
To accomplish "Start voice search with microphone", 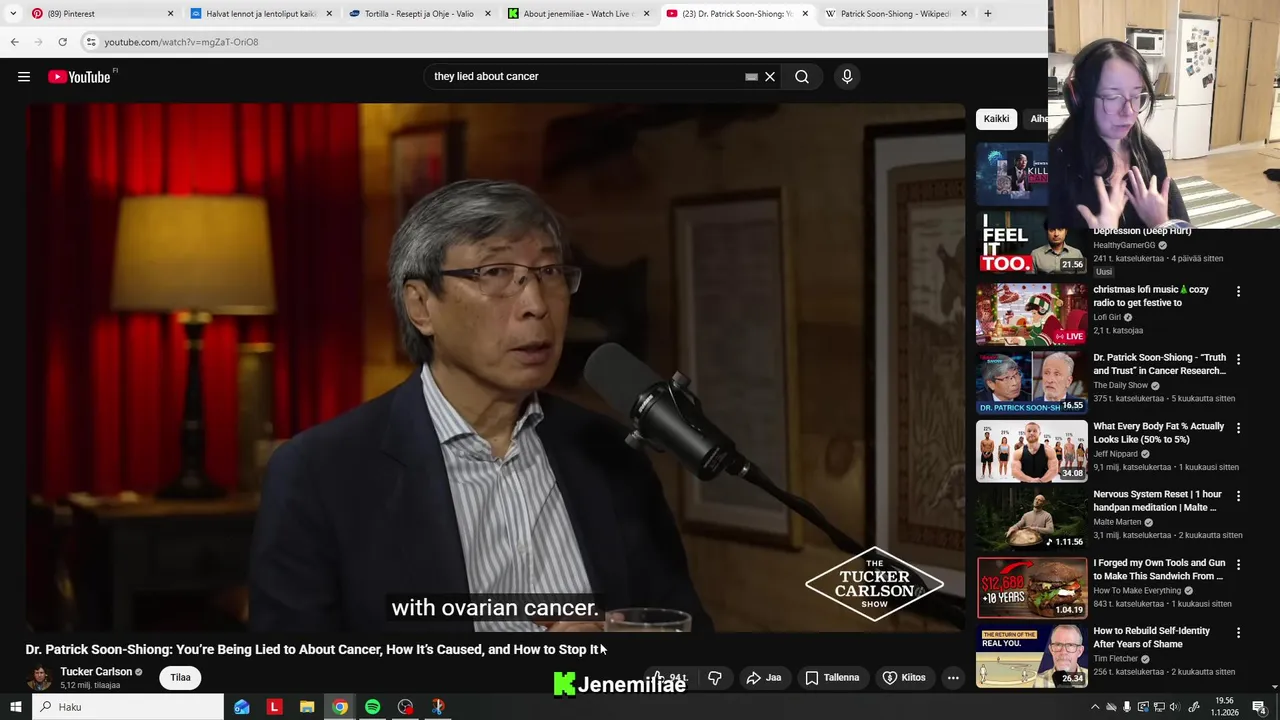I will point(847,77).
